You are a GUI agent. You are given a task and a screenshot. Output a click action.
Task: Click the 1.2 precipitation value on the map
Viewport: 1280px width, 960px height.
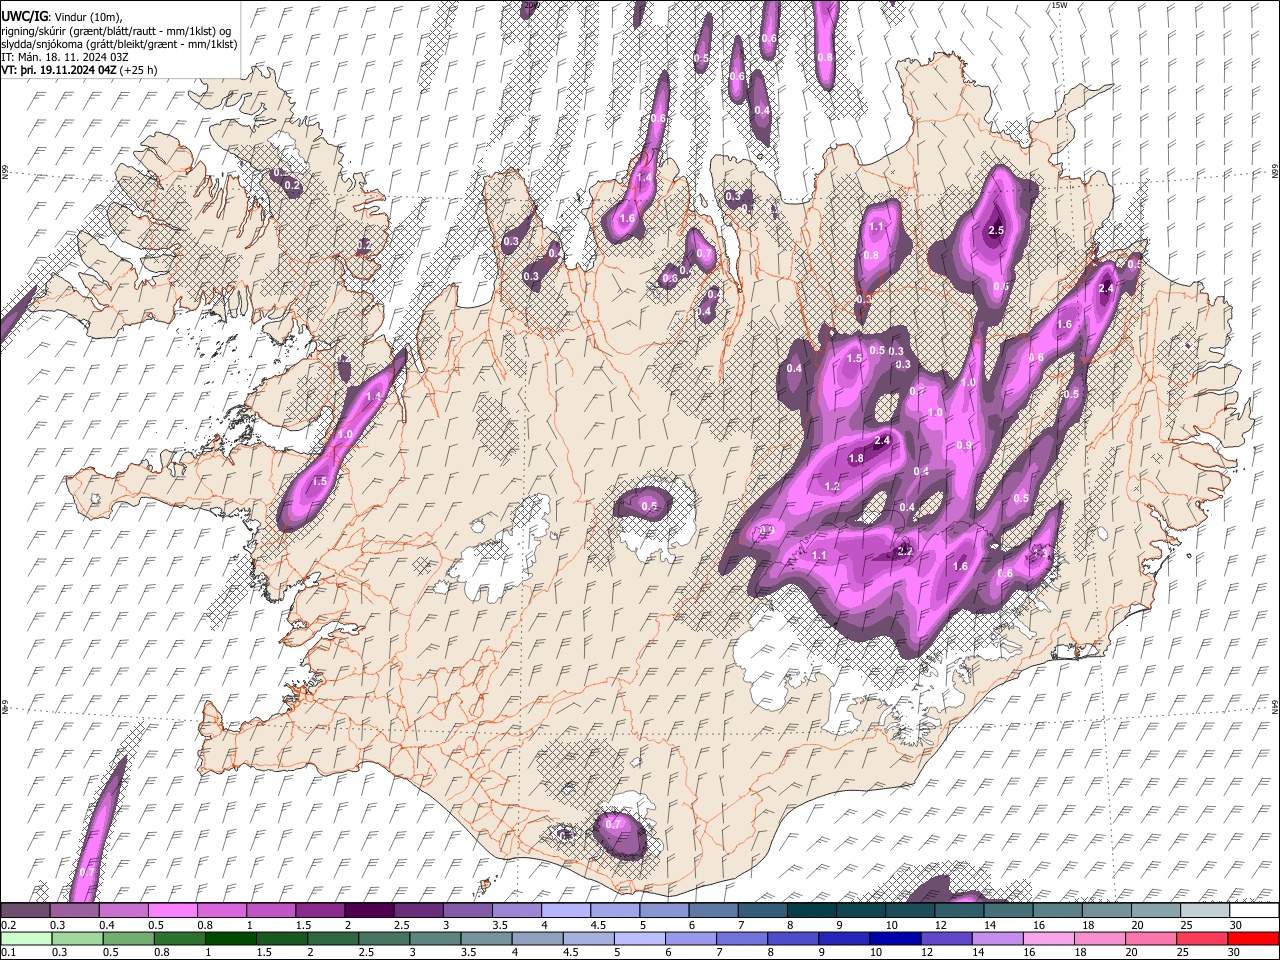(832, 487)
